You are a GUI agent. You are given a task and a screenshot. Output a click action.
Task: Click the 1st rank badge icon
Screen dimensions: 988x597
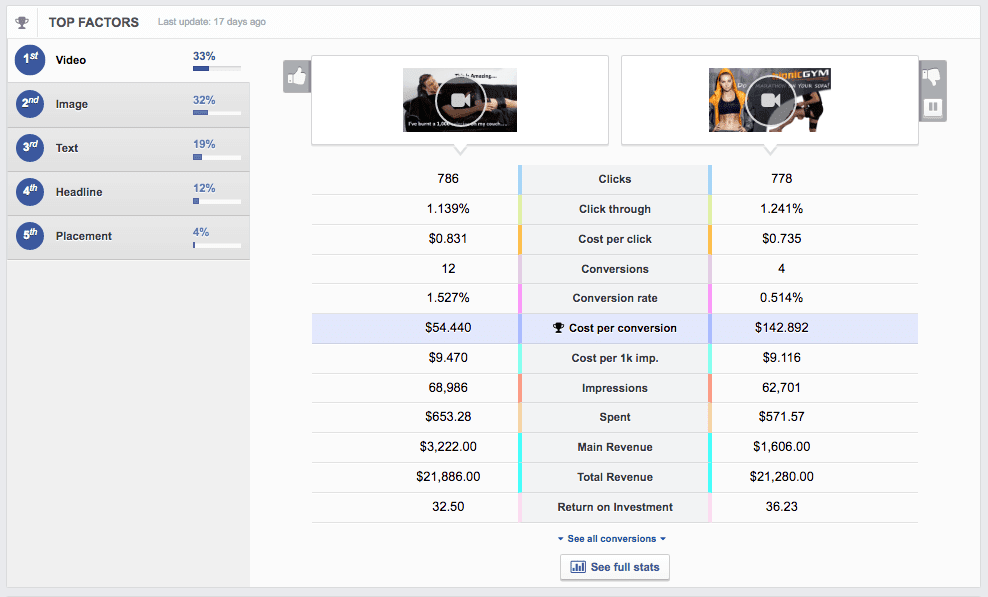[x=30, y=60]
